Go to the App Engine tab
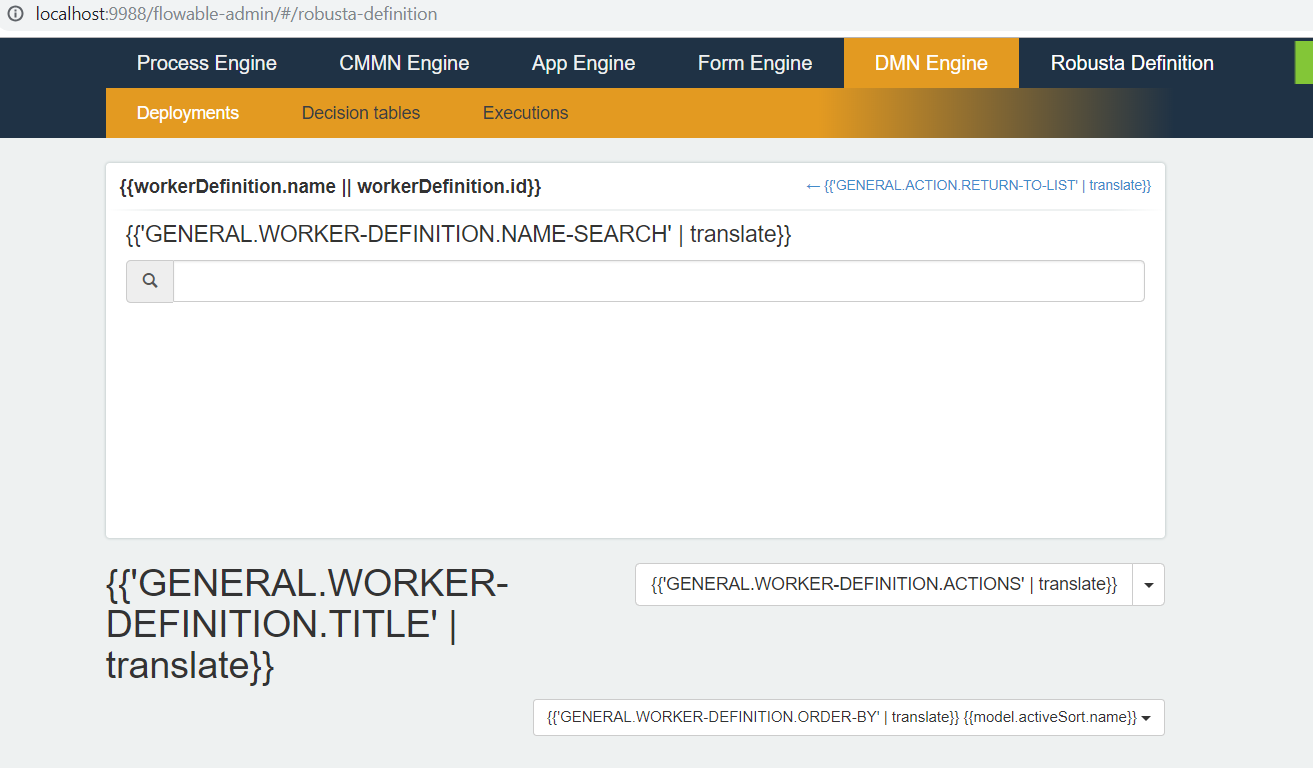 583,63
